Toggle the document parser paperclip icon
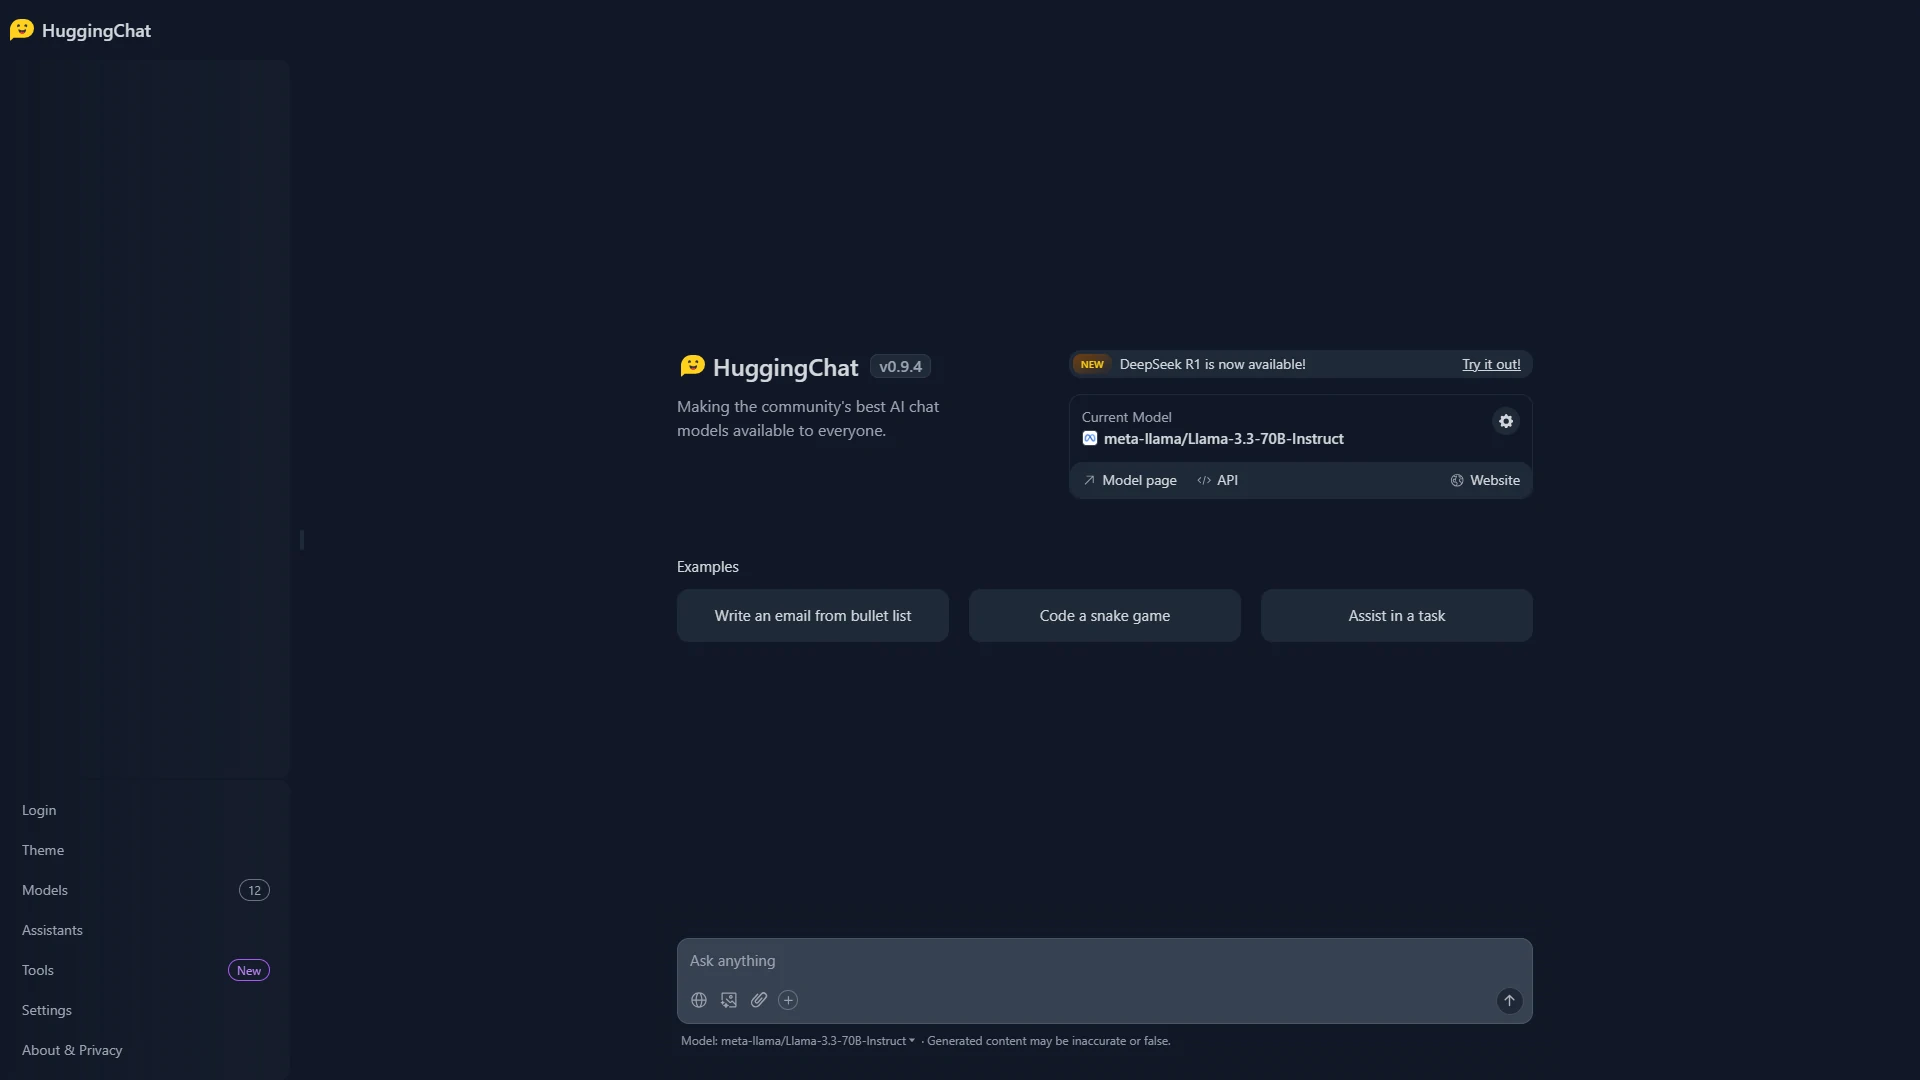This screenshot has height=1080, width=1920. tap(759, 1000)
